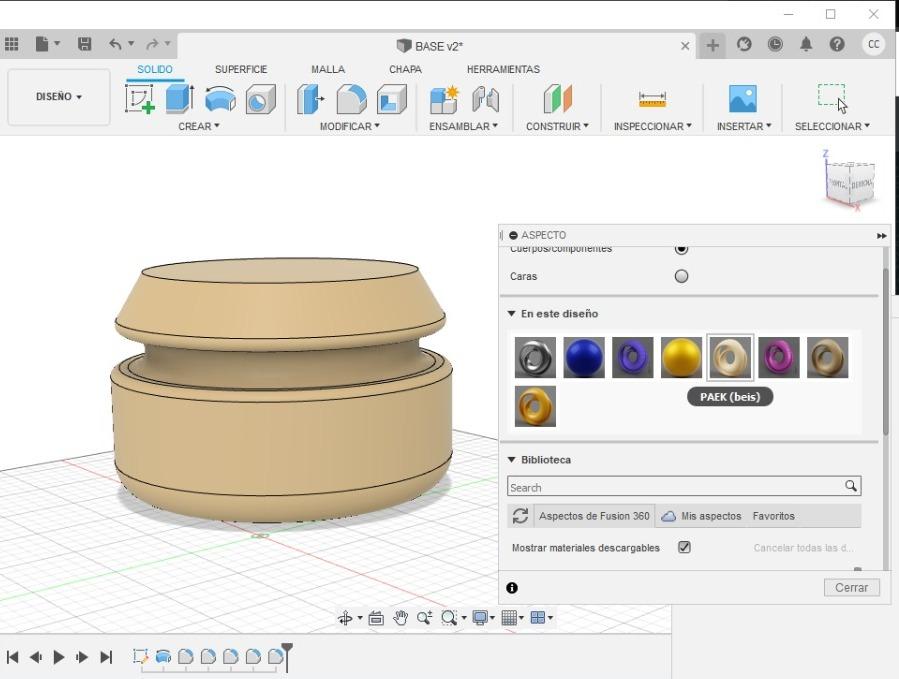
Task: Open the Mis aspectos tab
Action: [710, 516]
